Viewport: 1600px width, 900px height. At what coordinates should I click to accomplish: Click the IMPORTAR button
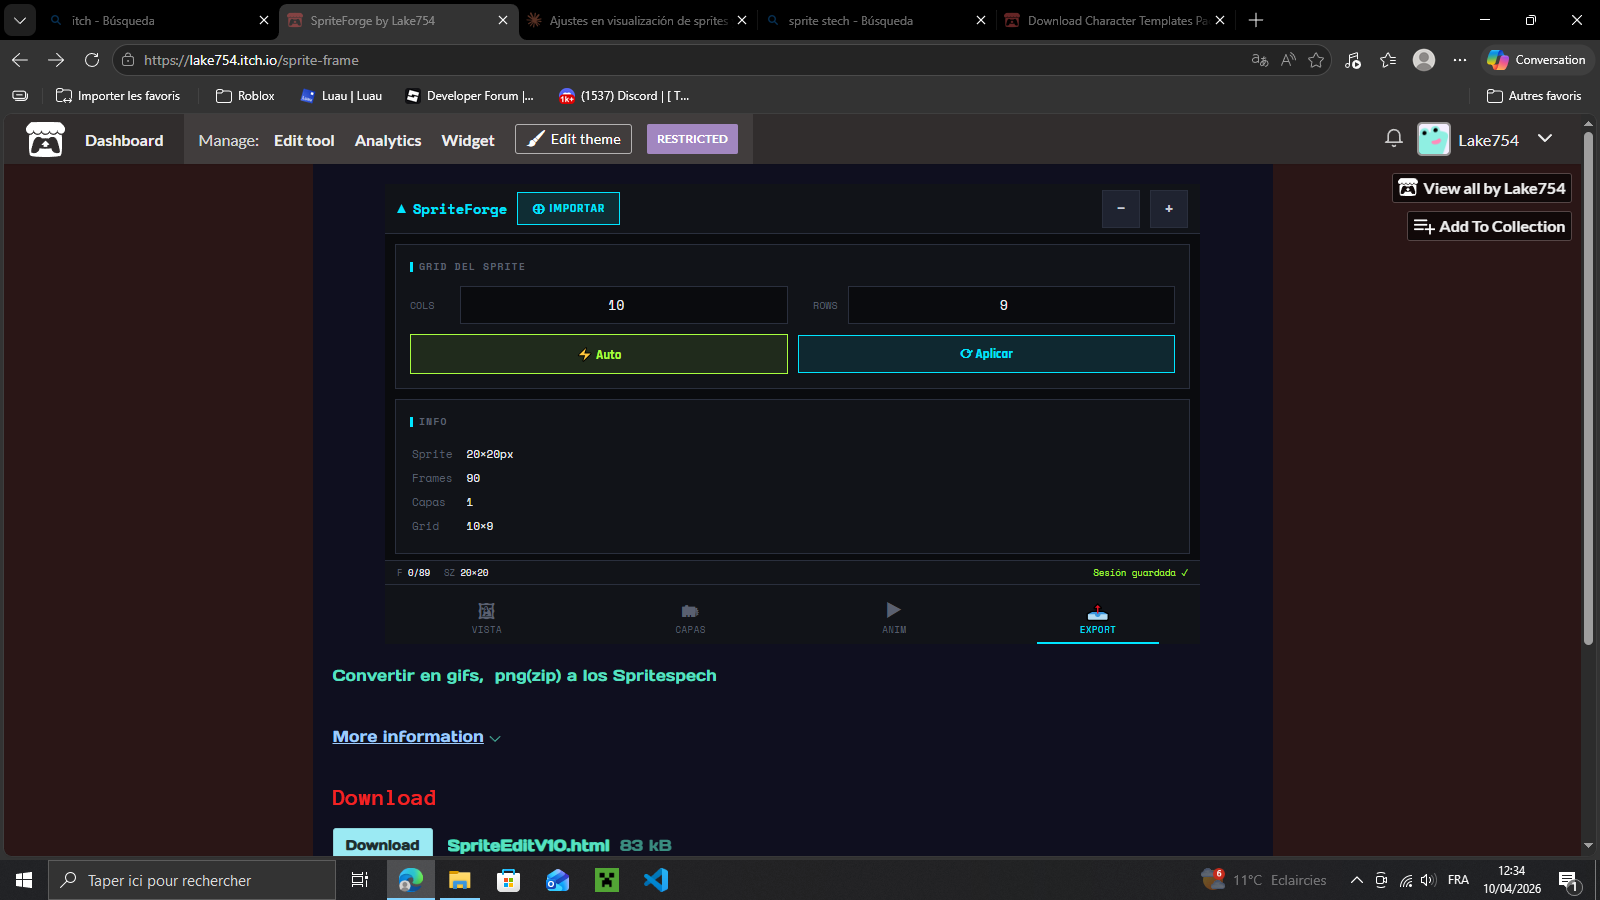(x=568, y=209)
